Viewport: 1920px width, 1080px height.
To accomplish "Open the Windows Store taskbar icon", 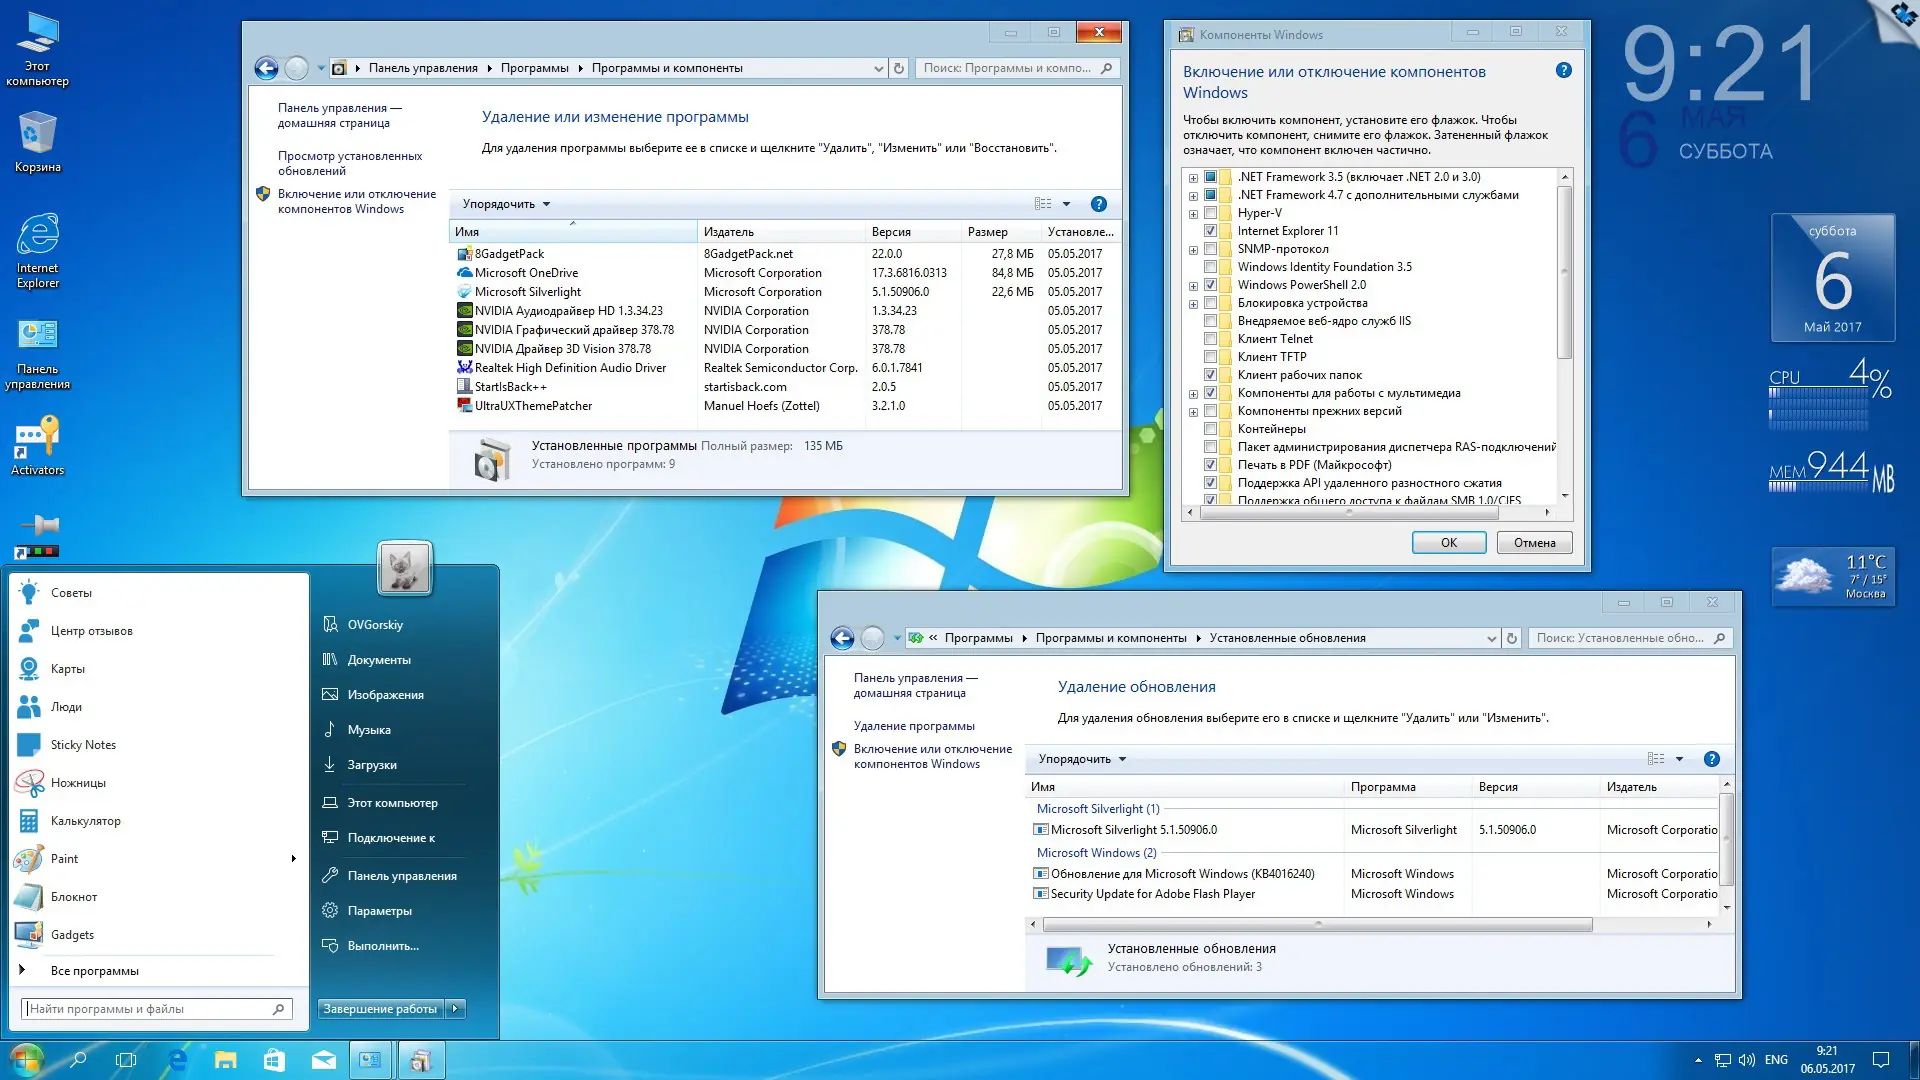I will [x=274, y=1060].
